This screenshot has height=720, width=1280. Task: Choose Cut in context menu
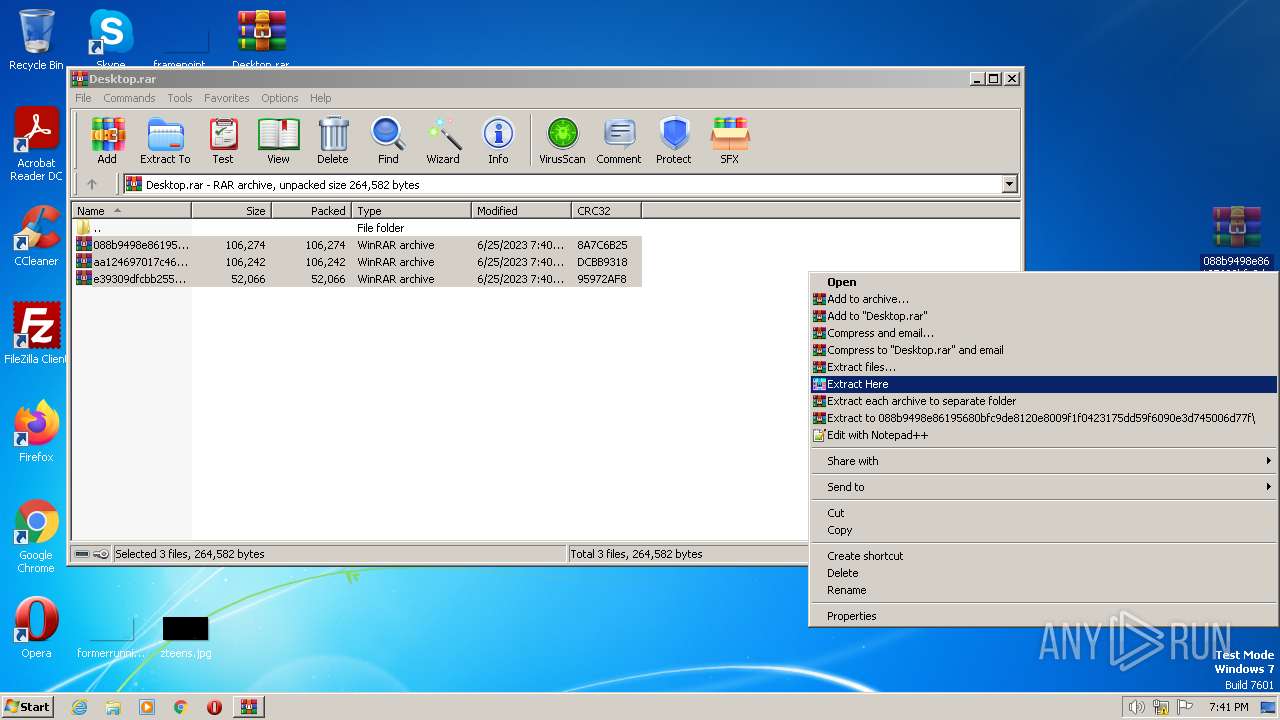[1044, 513]
